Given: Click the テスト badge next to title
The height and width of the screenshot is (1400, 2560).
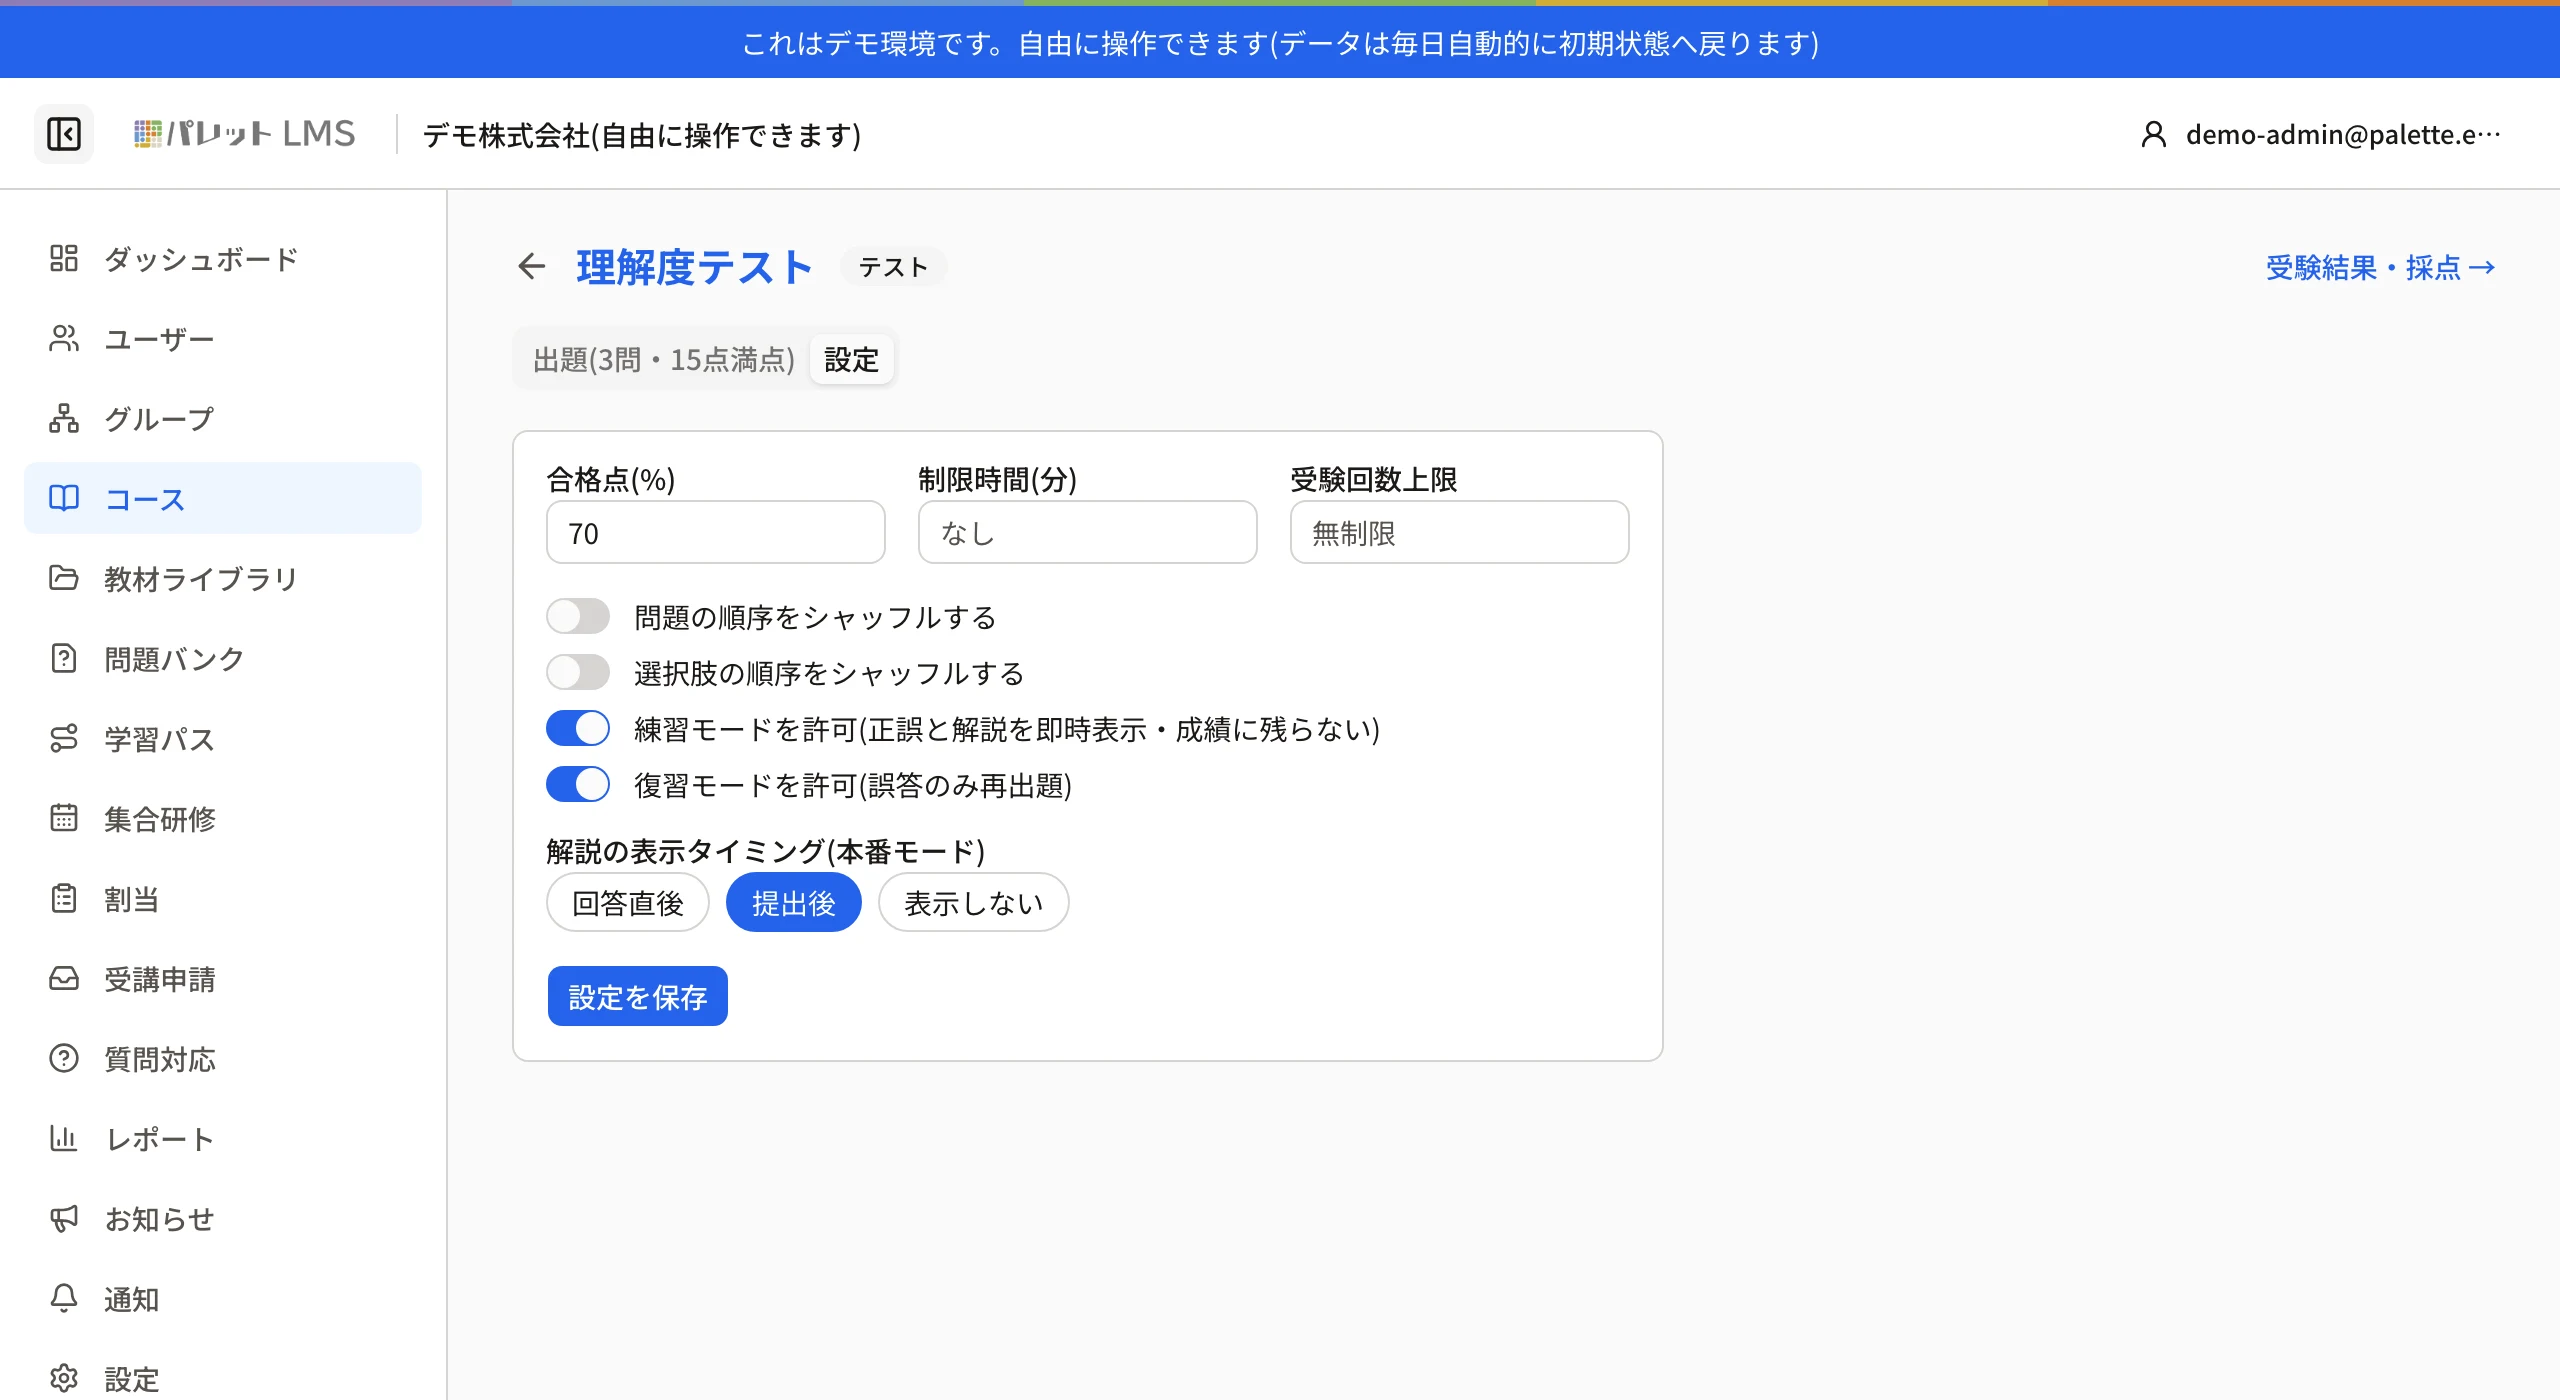Looking at the screenshot, I should pyautogui.click(x=894, y=267).
